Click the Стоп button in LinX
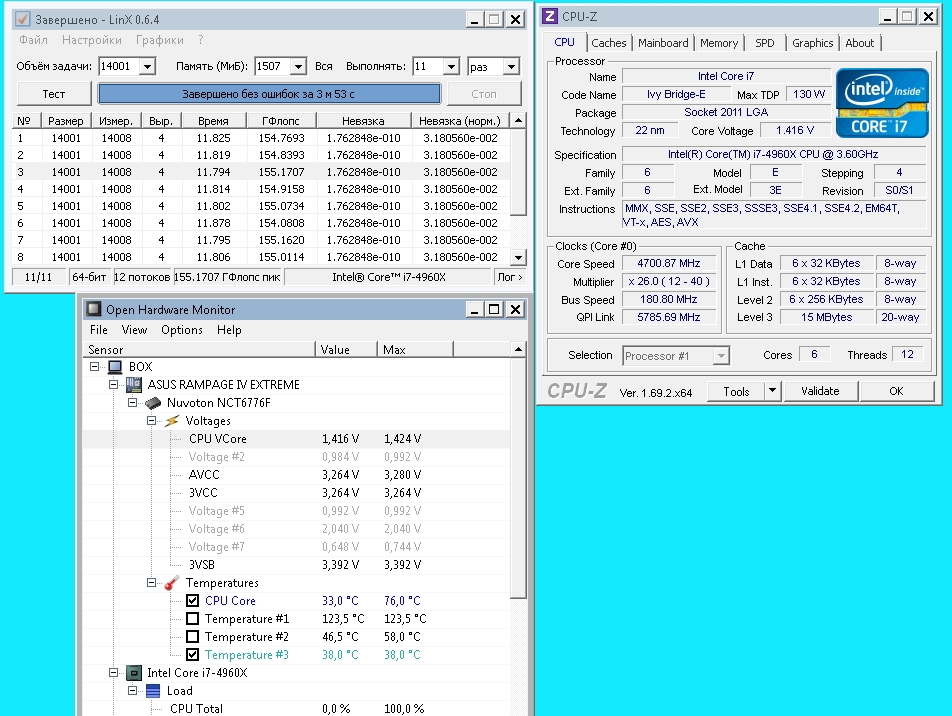The image size is (952, 716). point(484,94)
